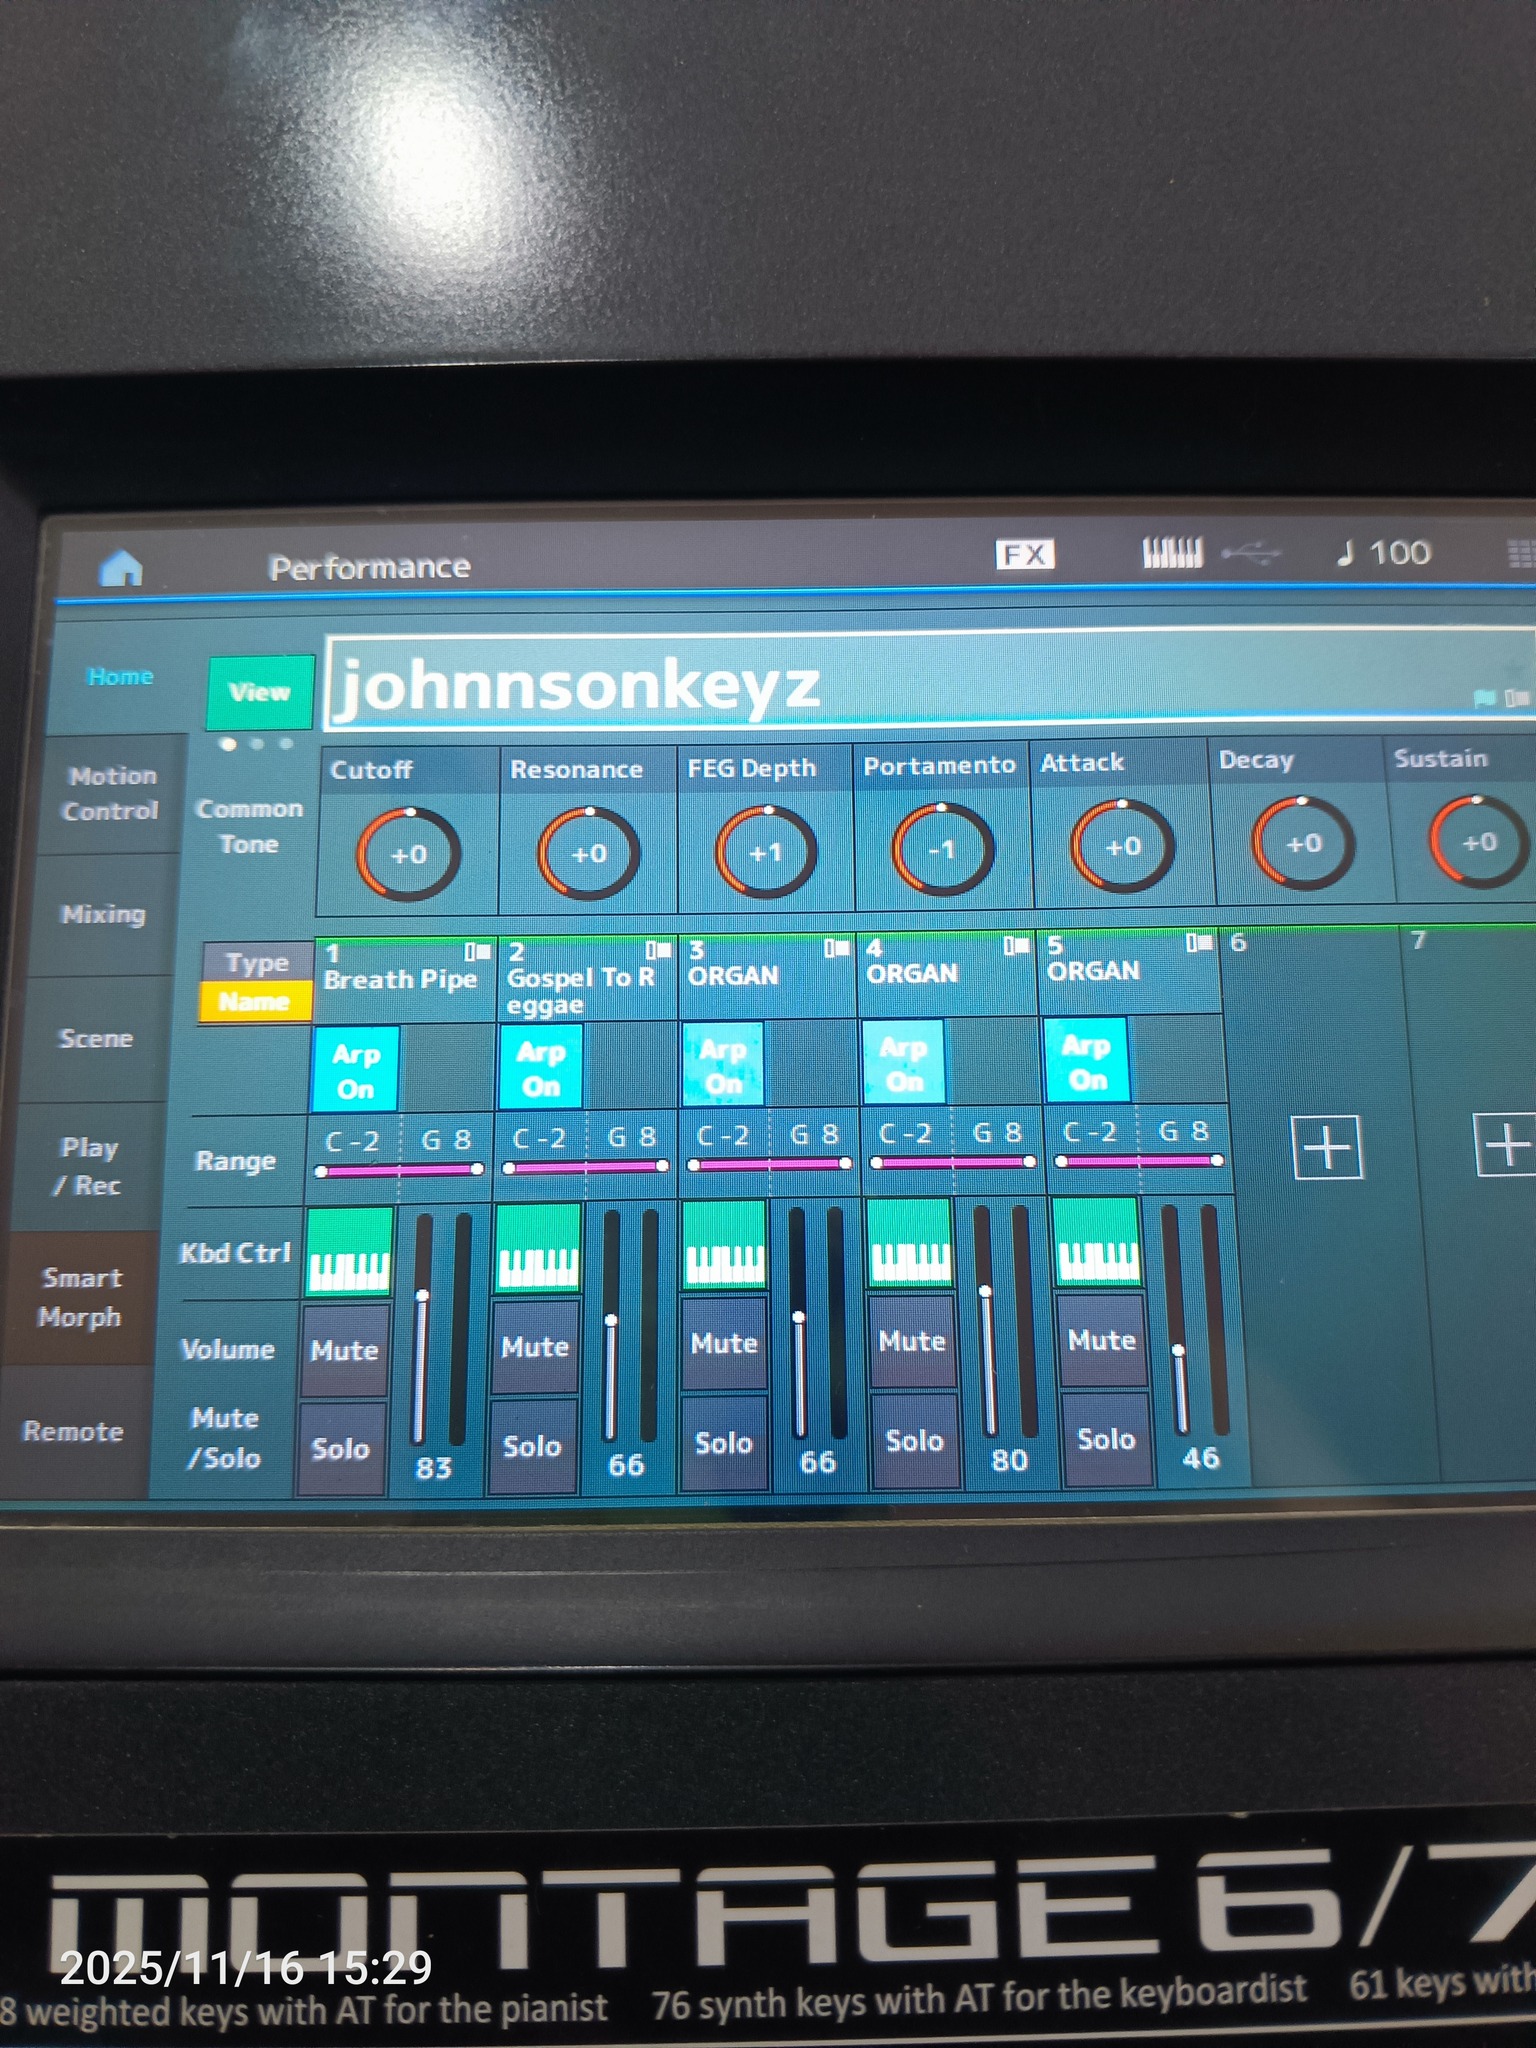Toggle Arp On for Gospel To Reggae part
Screen dimensions: 1536x2048
click(540, 1067)
